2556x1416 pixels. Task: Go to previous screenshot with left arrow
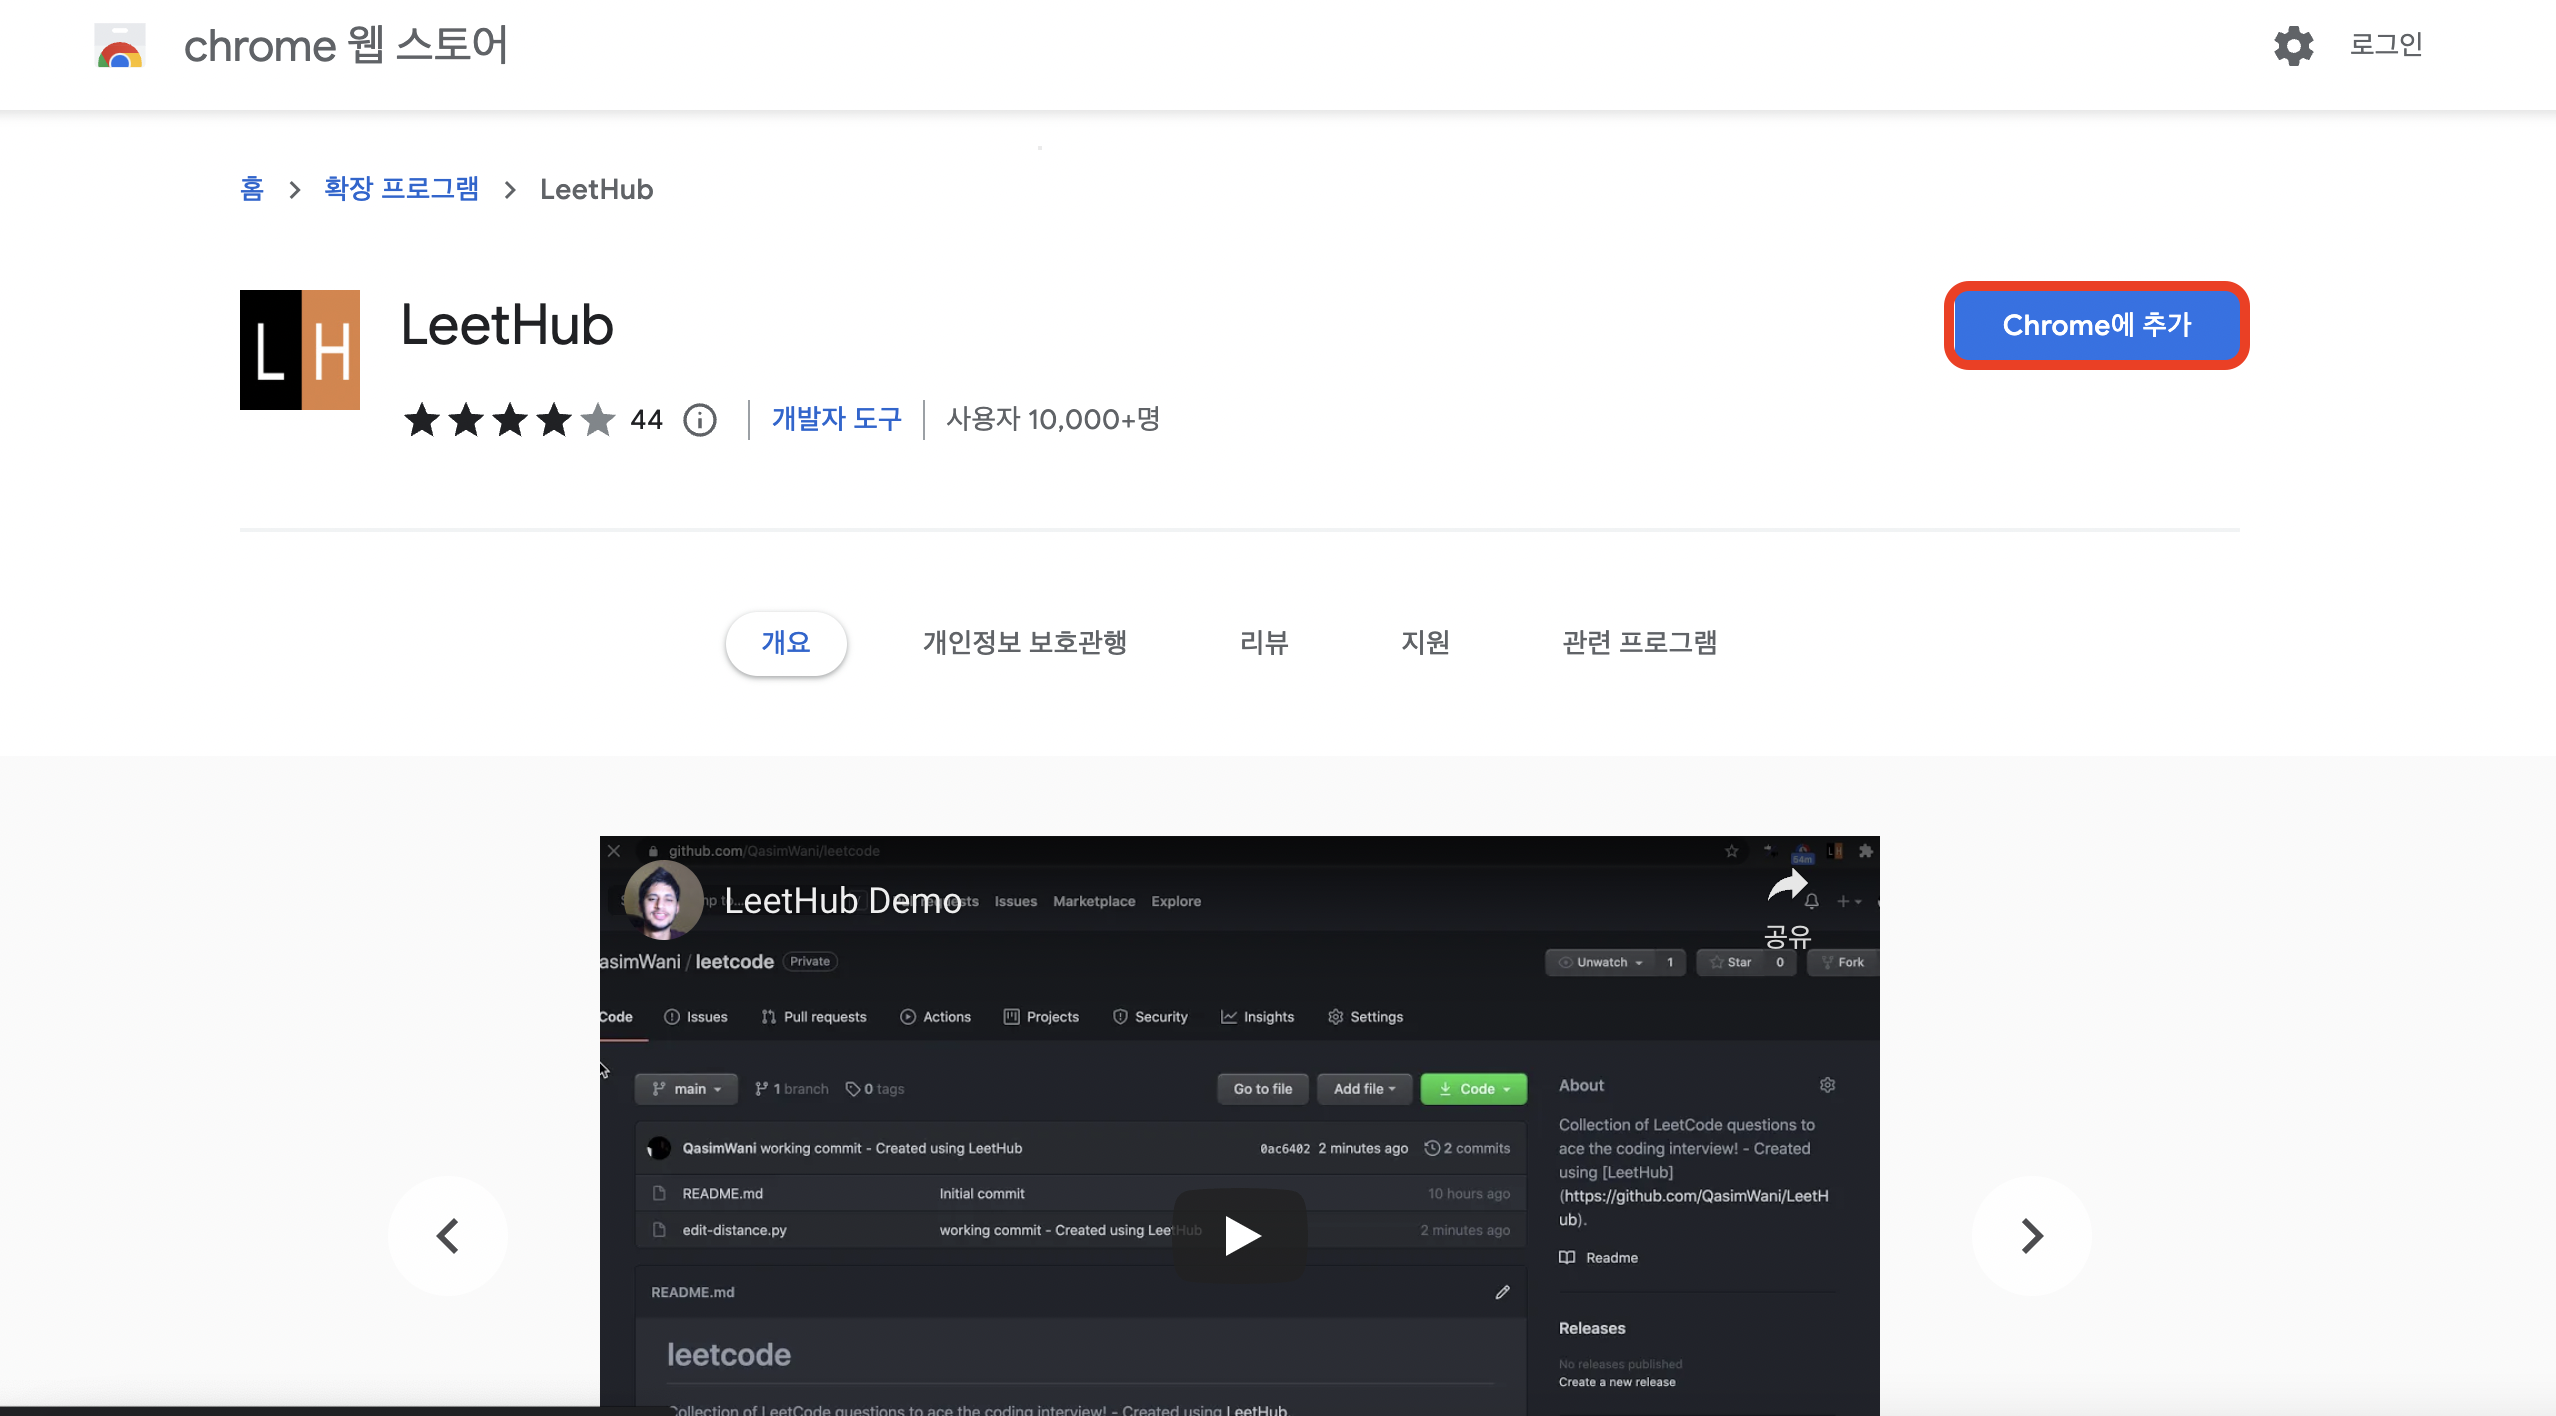(447, 1236)
